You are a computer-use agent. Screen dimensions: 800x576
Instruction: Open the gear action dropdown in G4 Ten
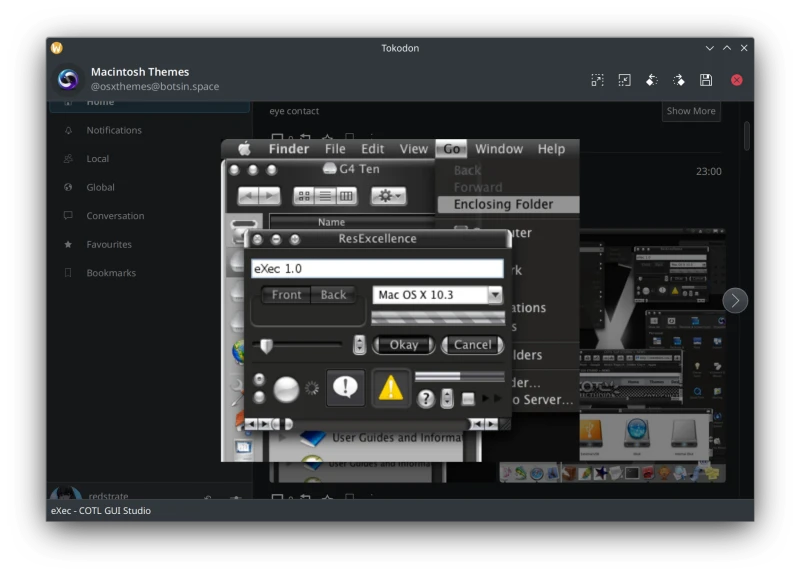[388, 196]
